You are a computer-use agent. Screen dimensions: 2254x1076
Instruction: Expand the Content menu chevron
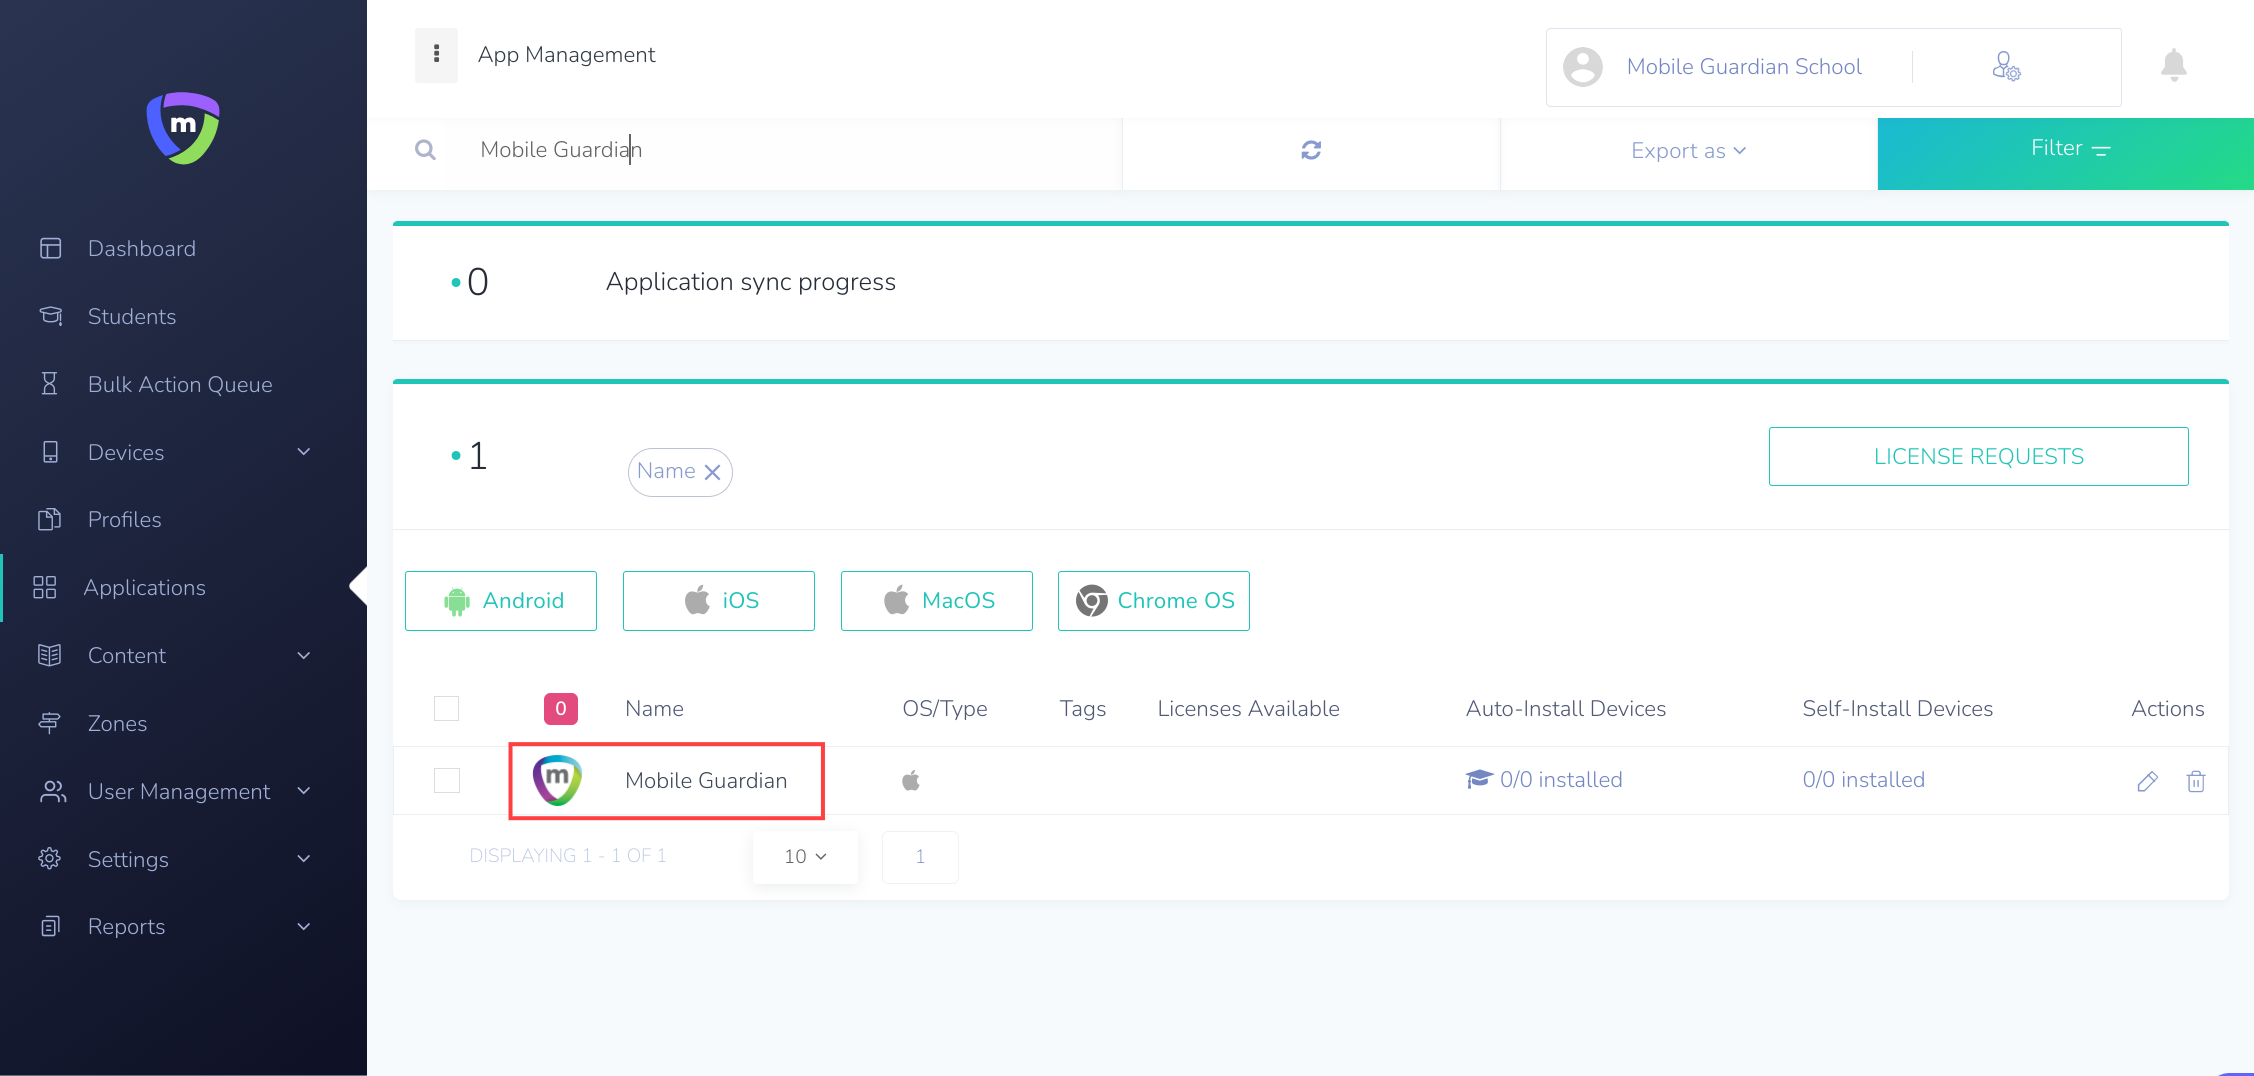pyautogui.click(x=304, y=655)
